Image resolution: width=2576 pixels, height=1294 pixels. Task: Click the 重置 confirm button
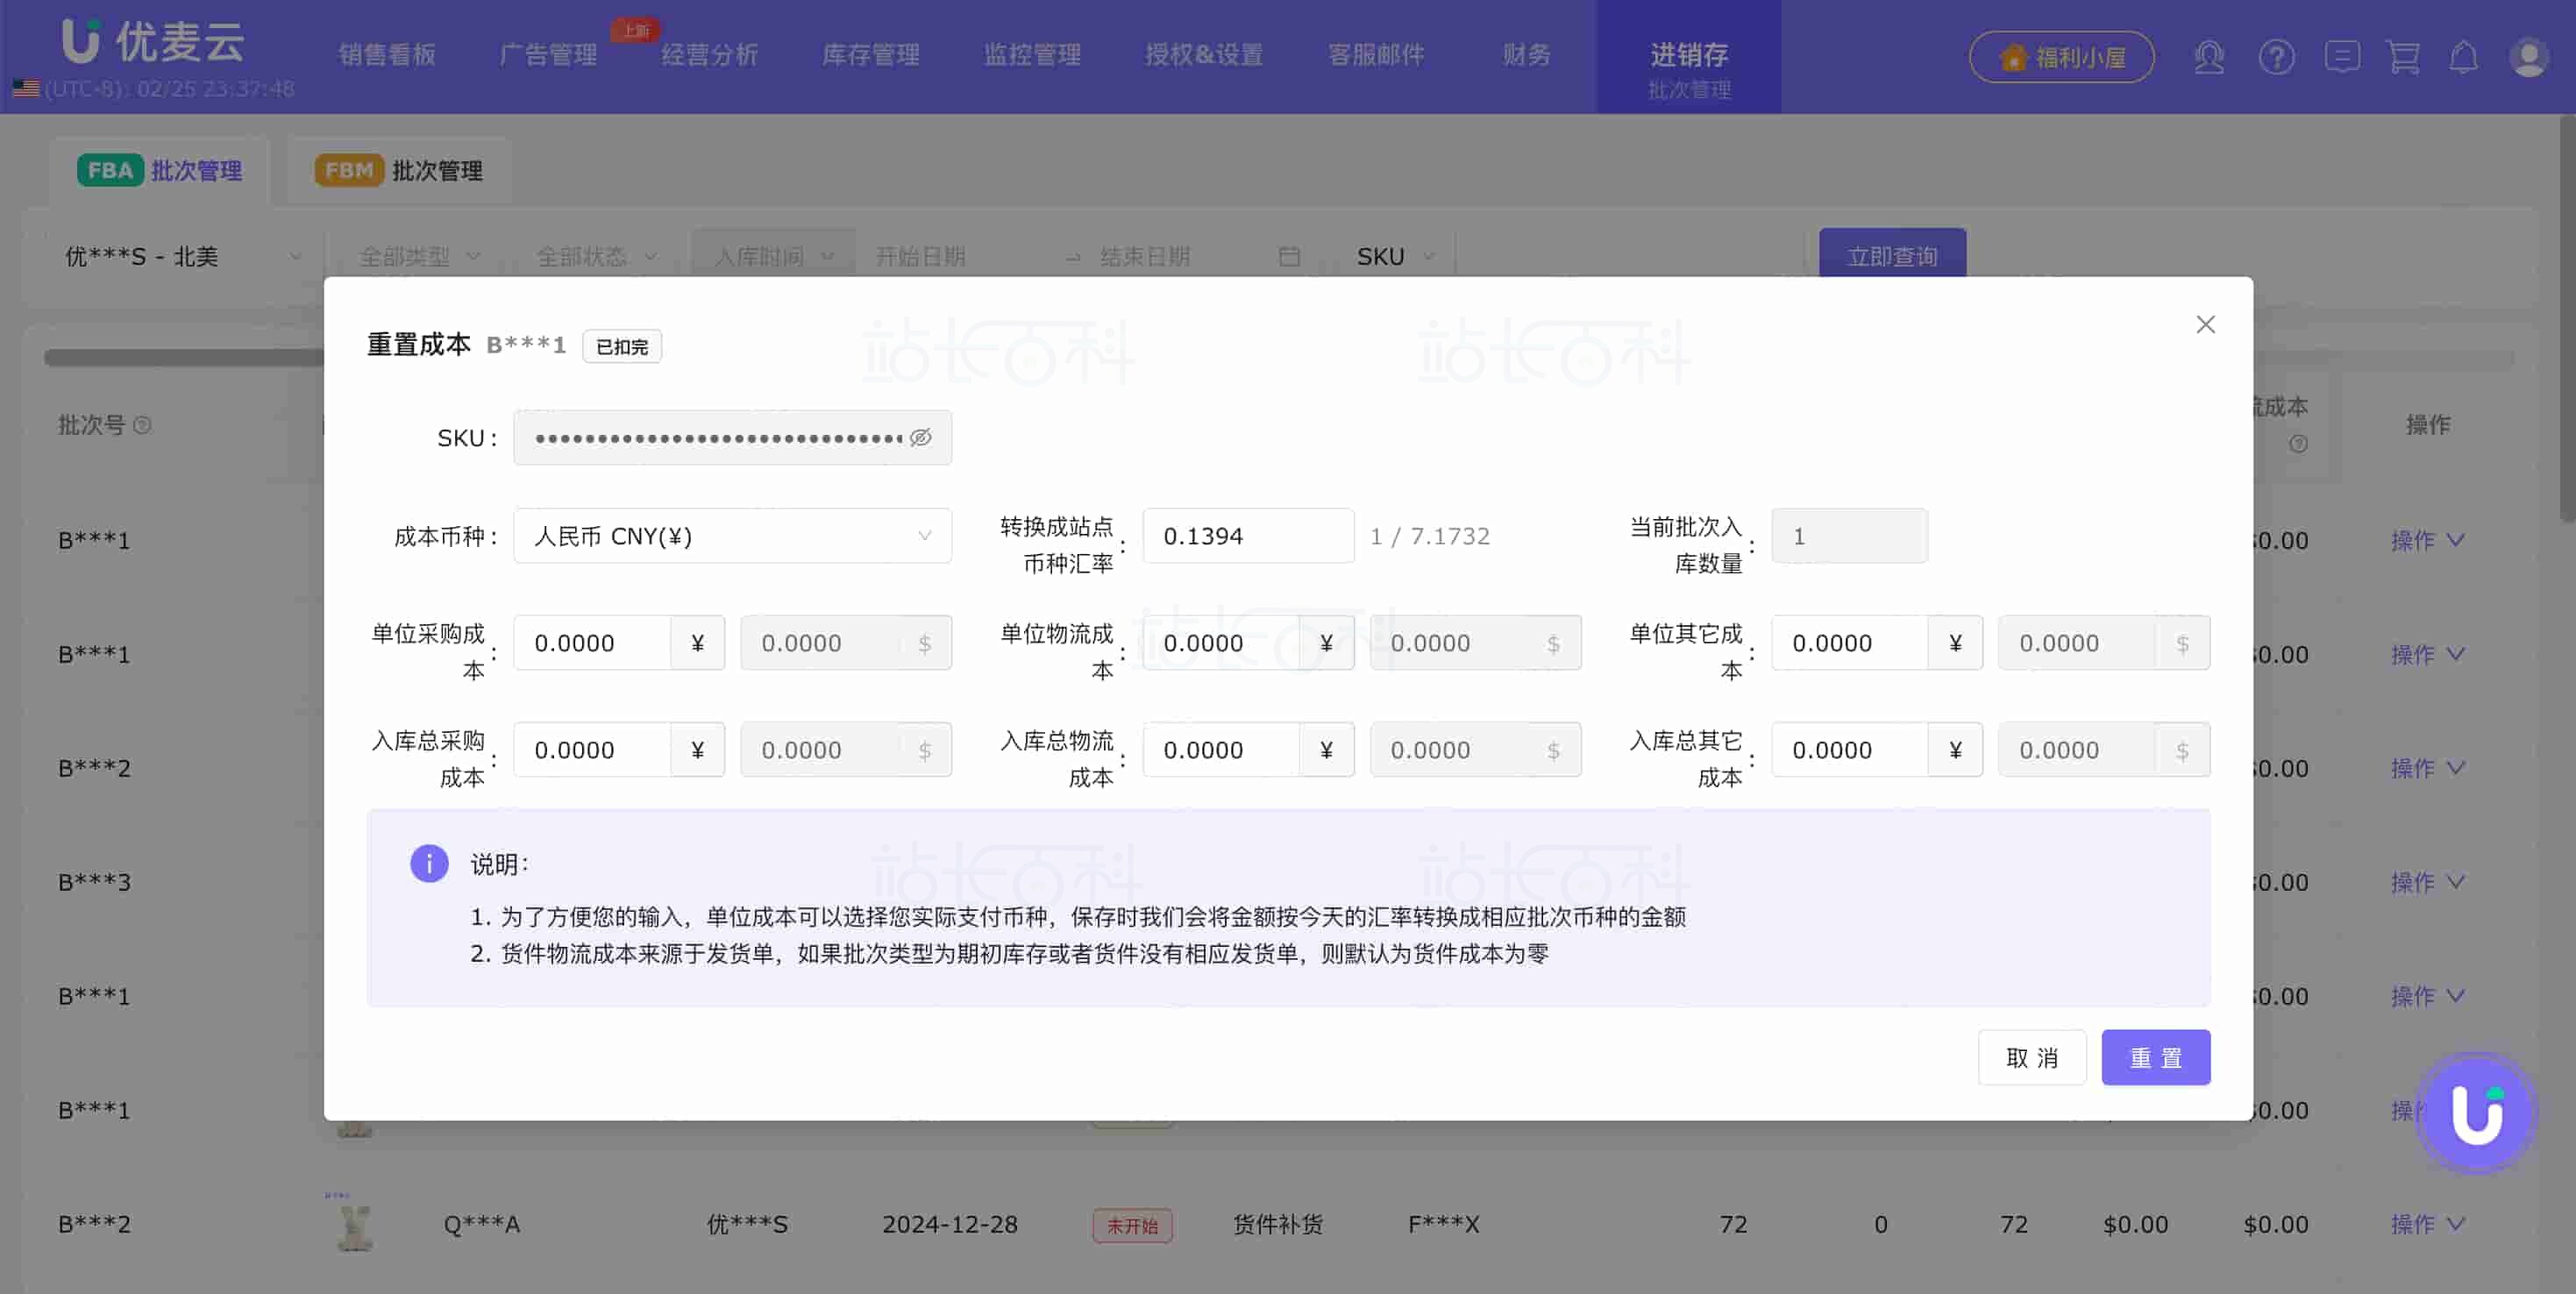coord(2156,1057)
